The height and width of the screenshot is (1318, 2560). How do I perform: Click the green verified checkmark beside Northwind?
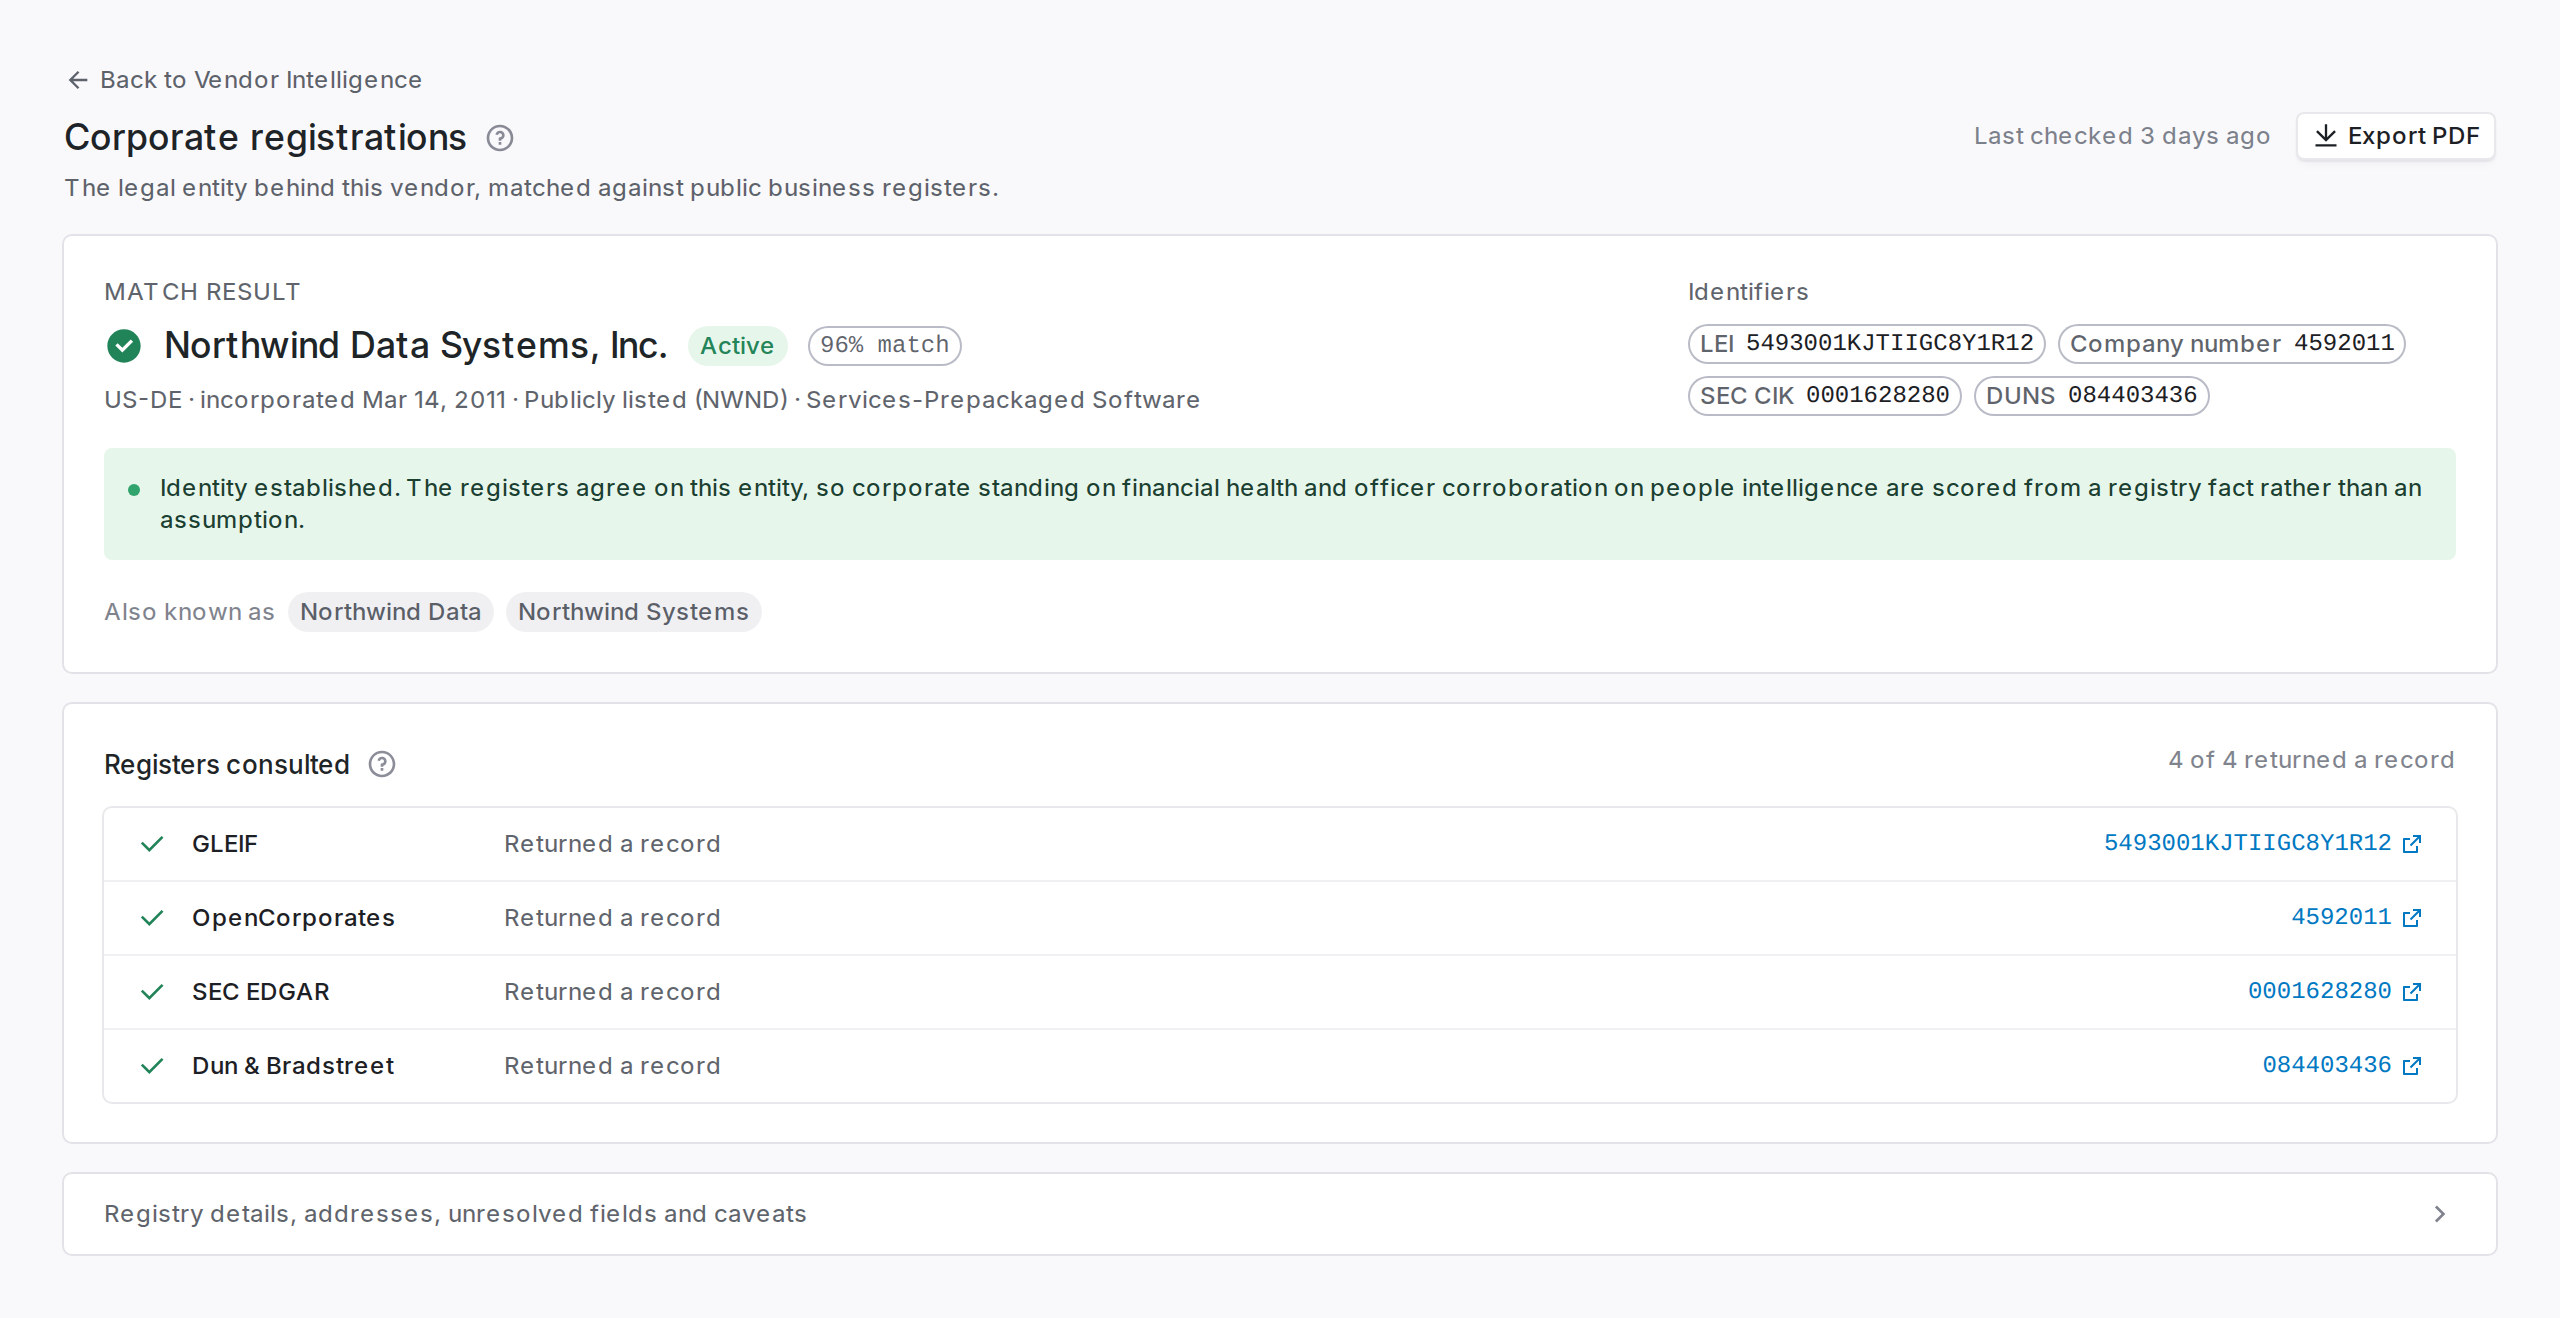pos(124,346)
